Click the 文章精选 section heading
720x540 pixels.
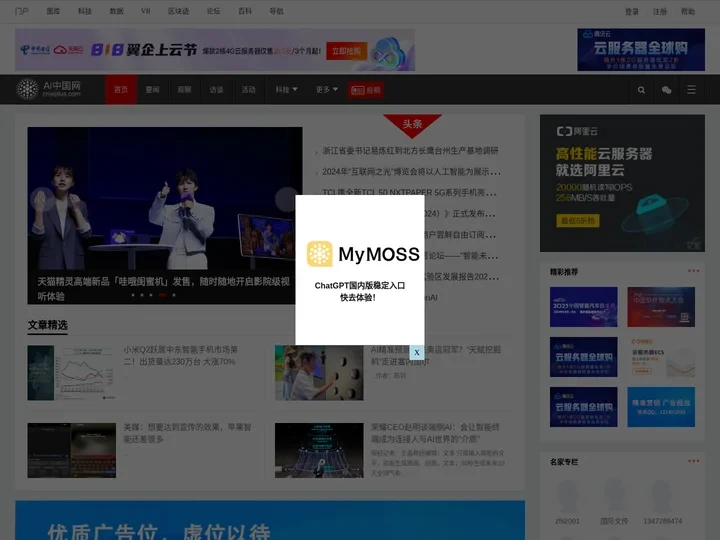pyautogui.click(x=47, y=325)
